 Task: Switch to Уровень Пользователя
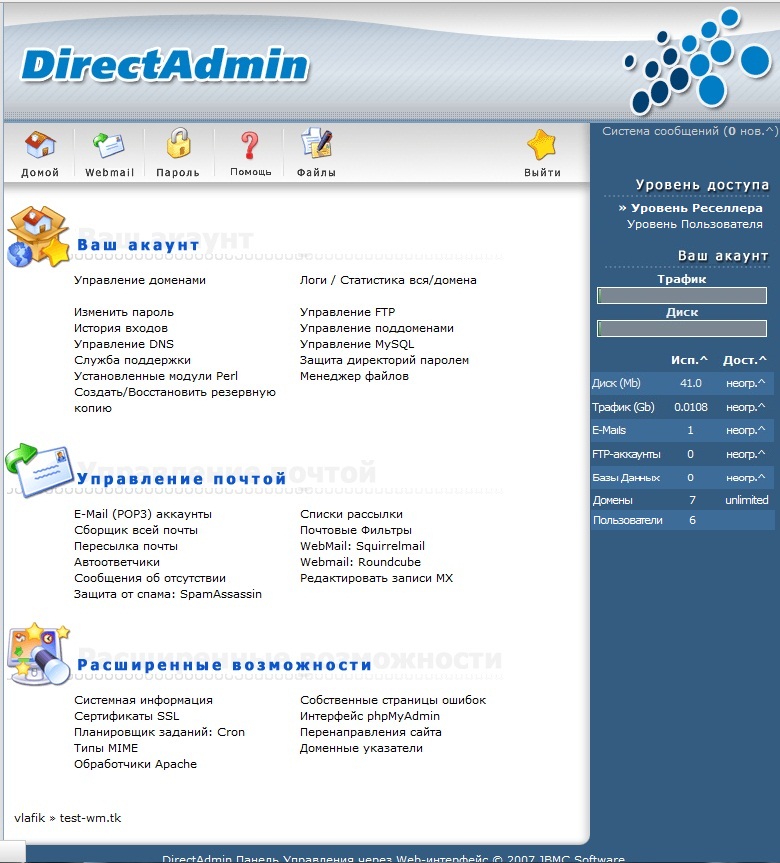click(695, 224)
